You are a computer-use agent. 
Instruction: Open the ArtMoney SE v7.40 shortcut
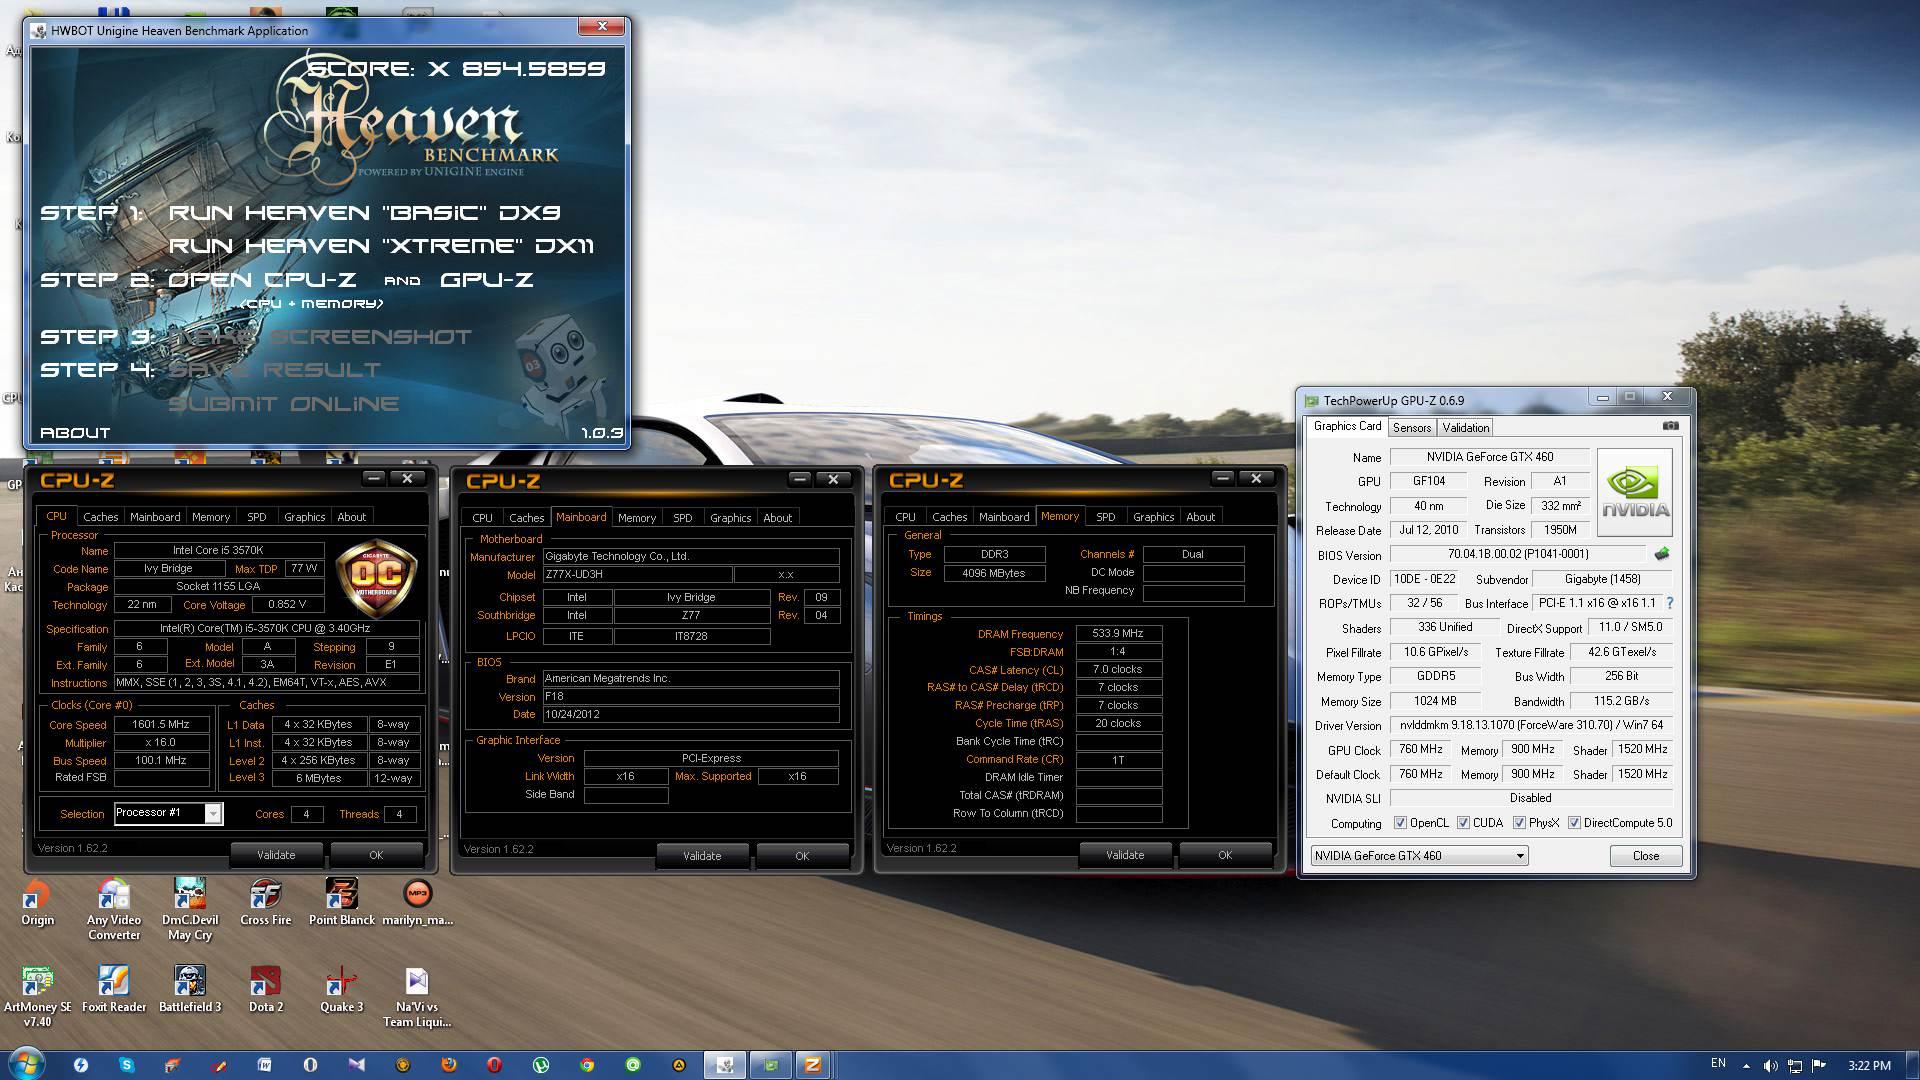click(x=37, y=996)
